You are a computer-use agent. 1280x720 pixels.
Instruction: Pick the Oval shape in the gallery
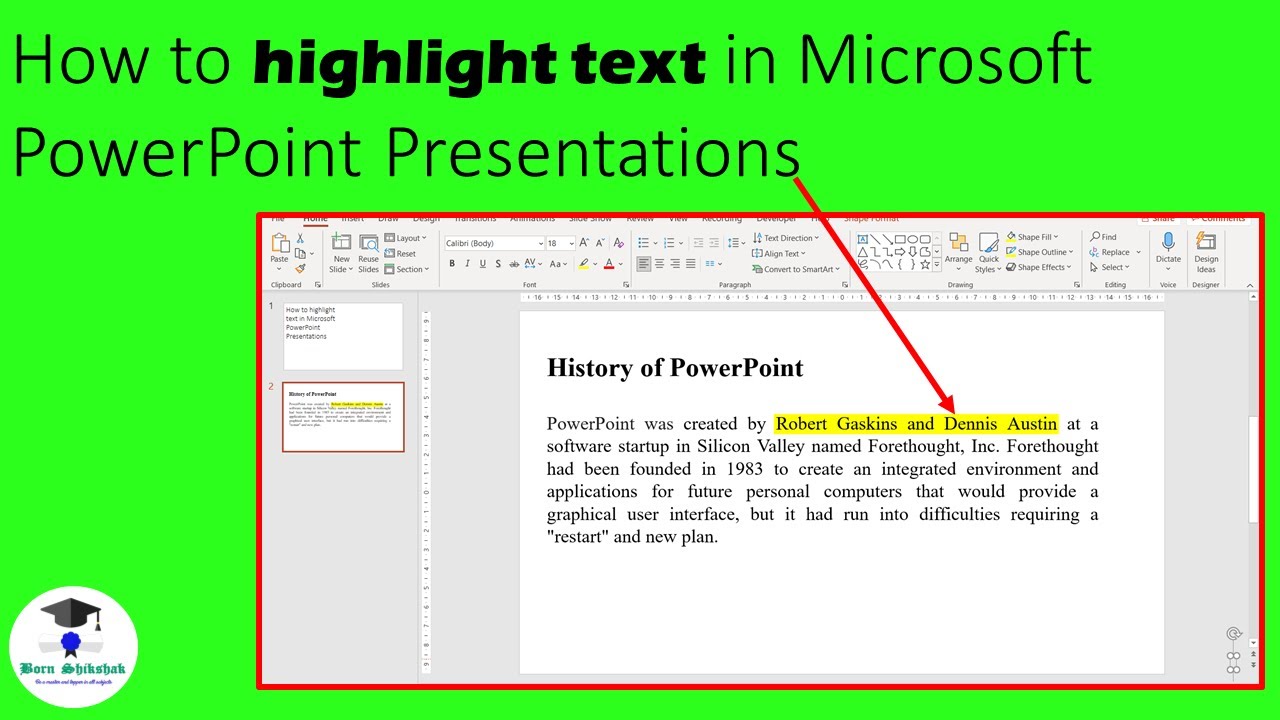tap(913, 239)
